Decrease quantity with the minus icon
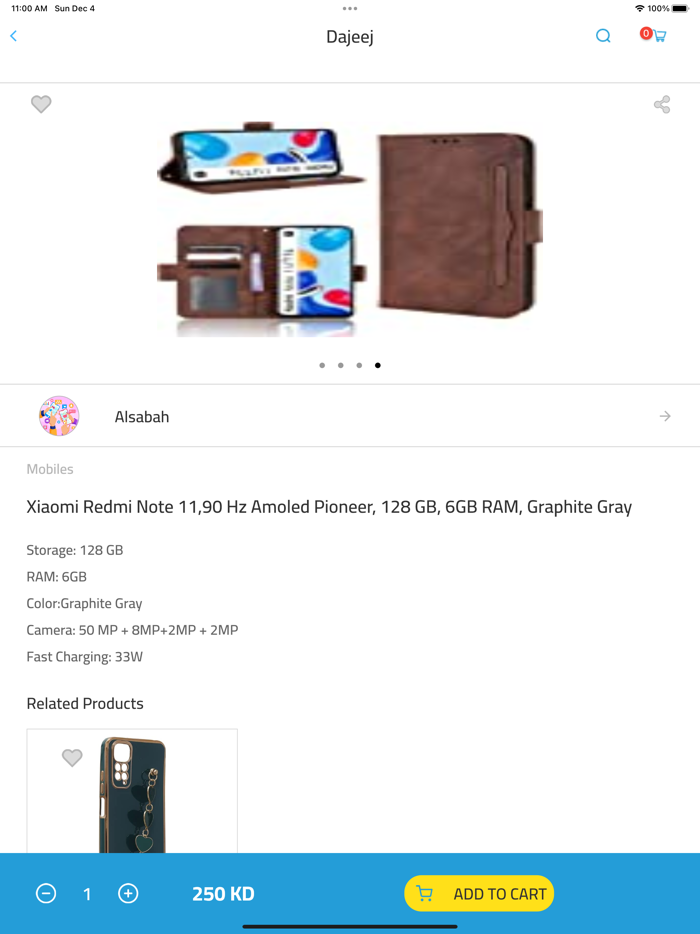The width and height of the screenshot is (700, 934). (x=46, y=893)
